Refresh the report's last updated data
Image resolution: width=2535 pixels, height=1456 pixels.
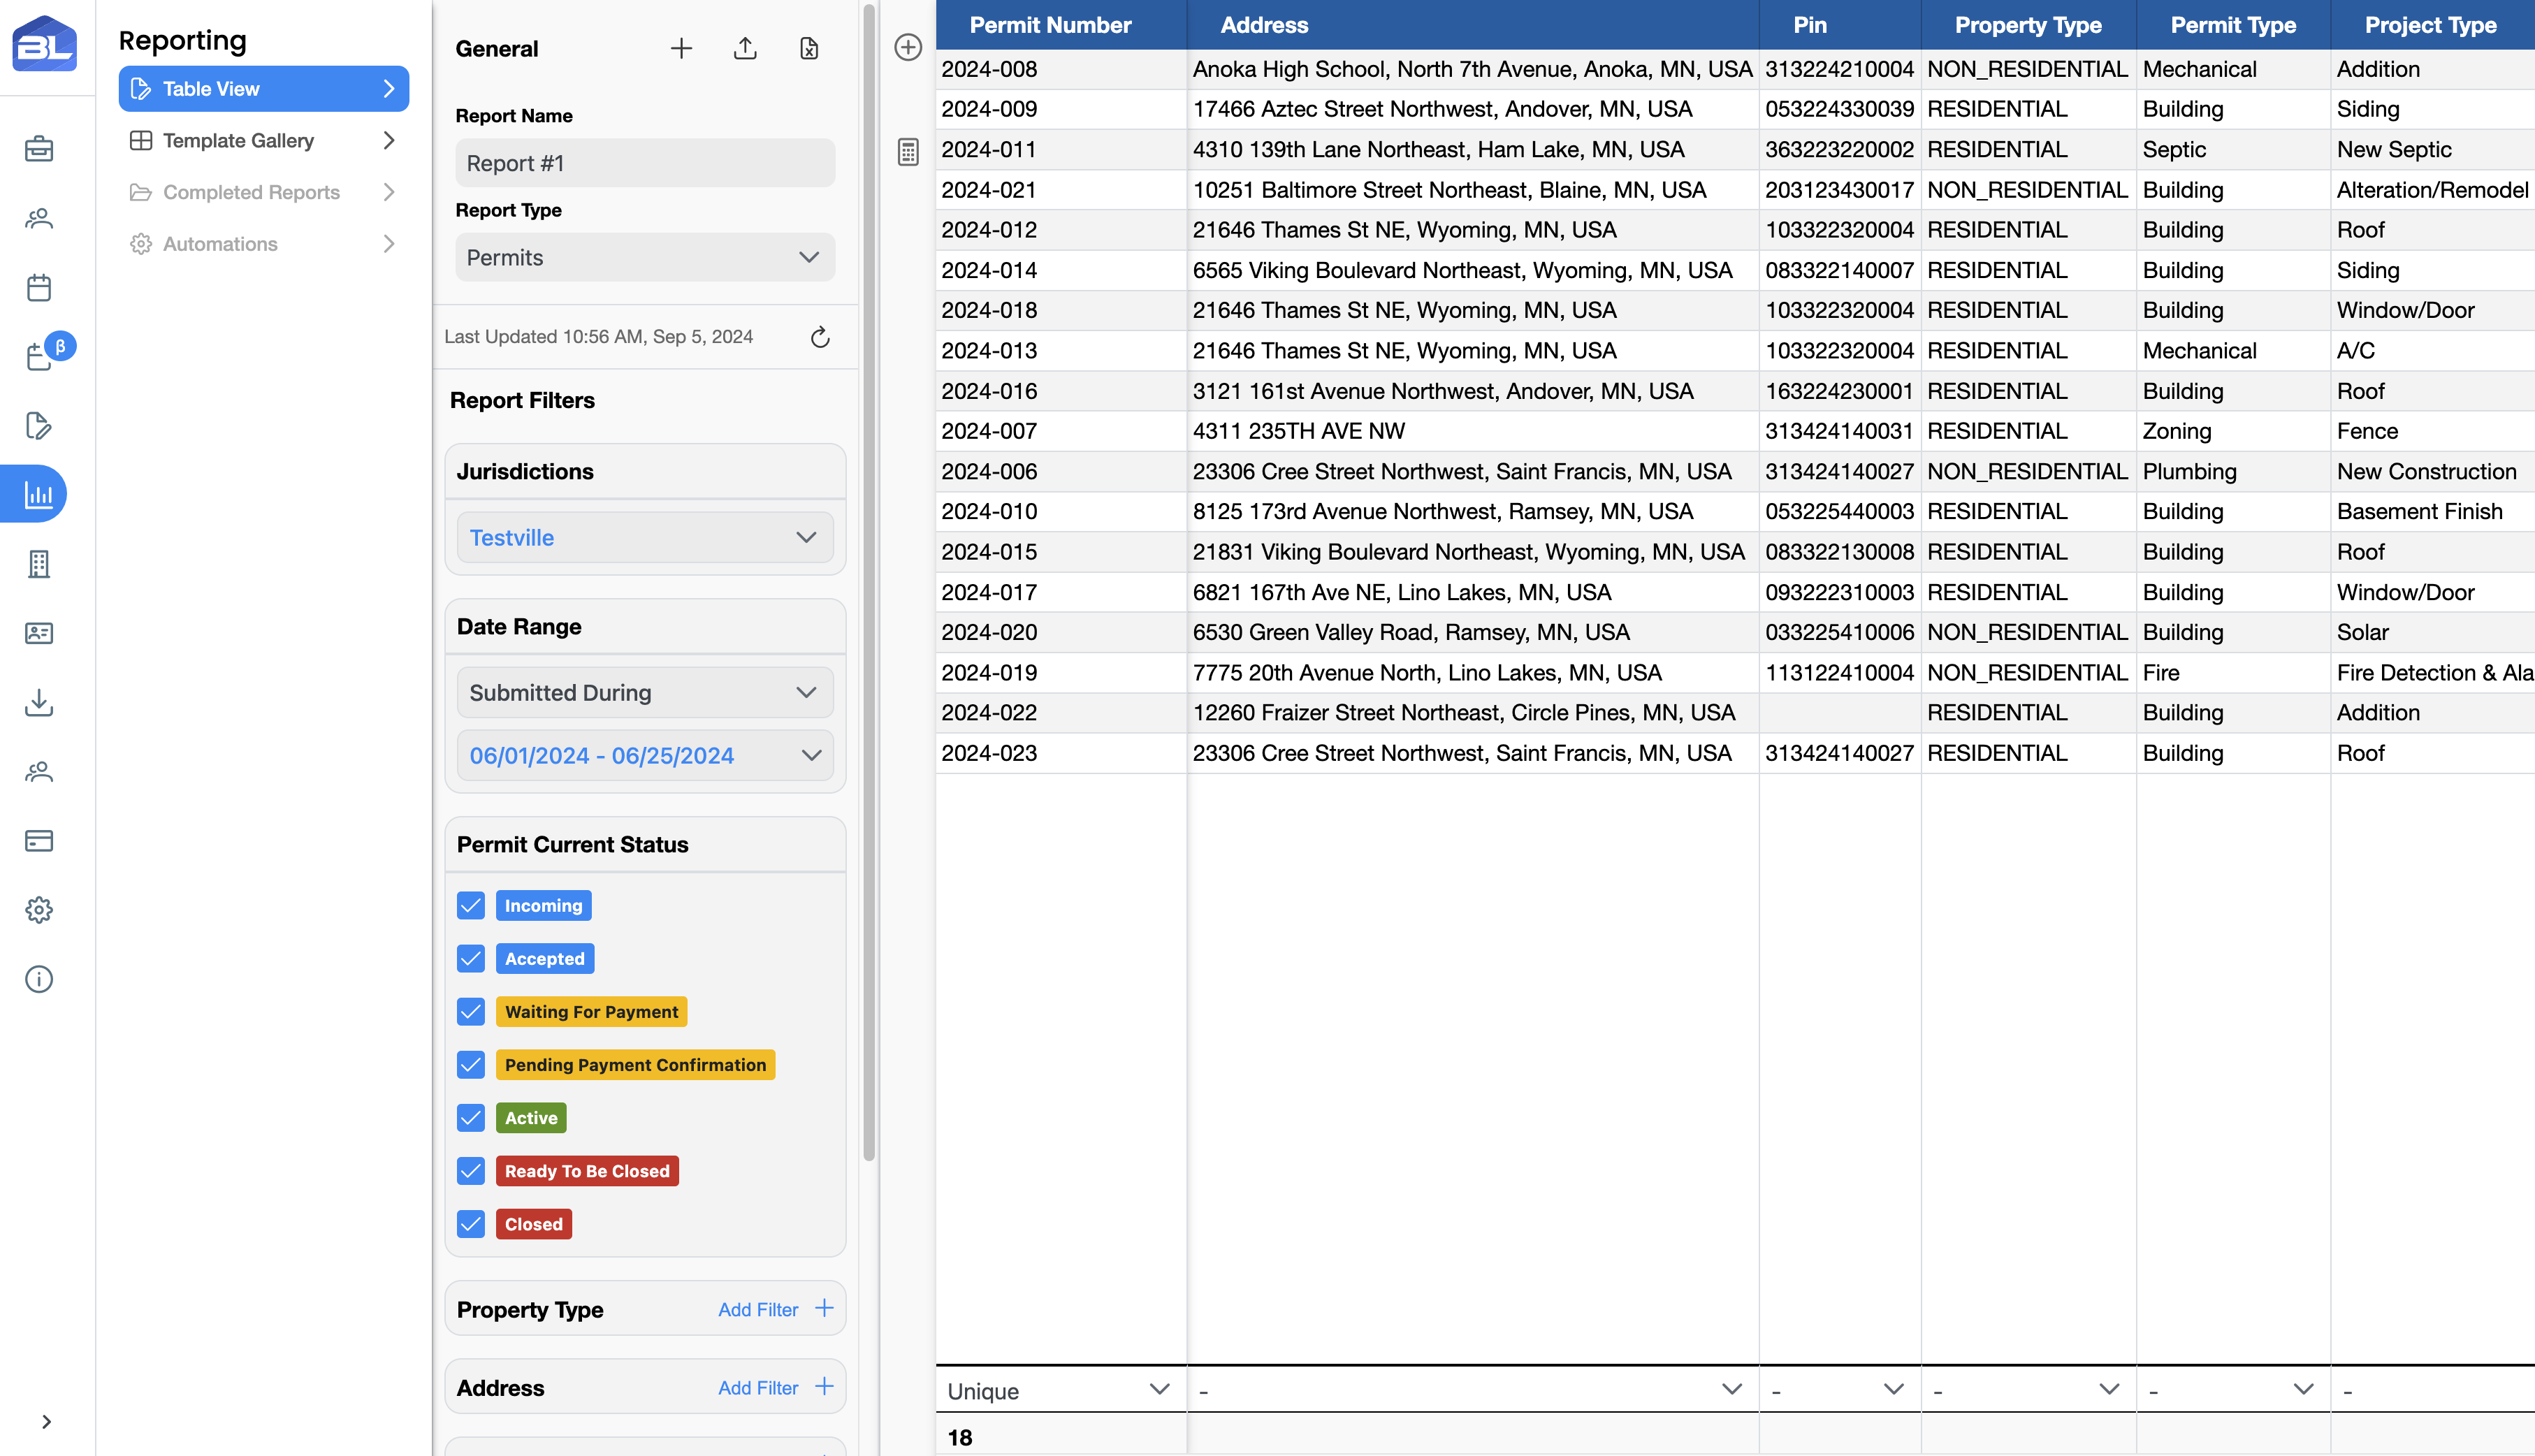click(x=820, y=336)
